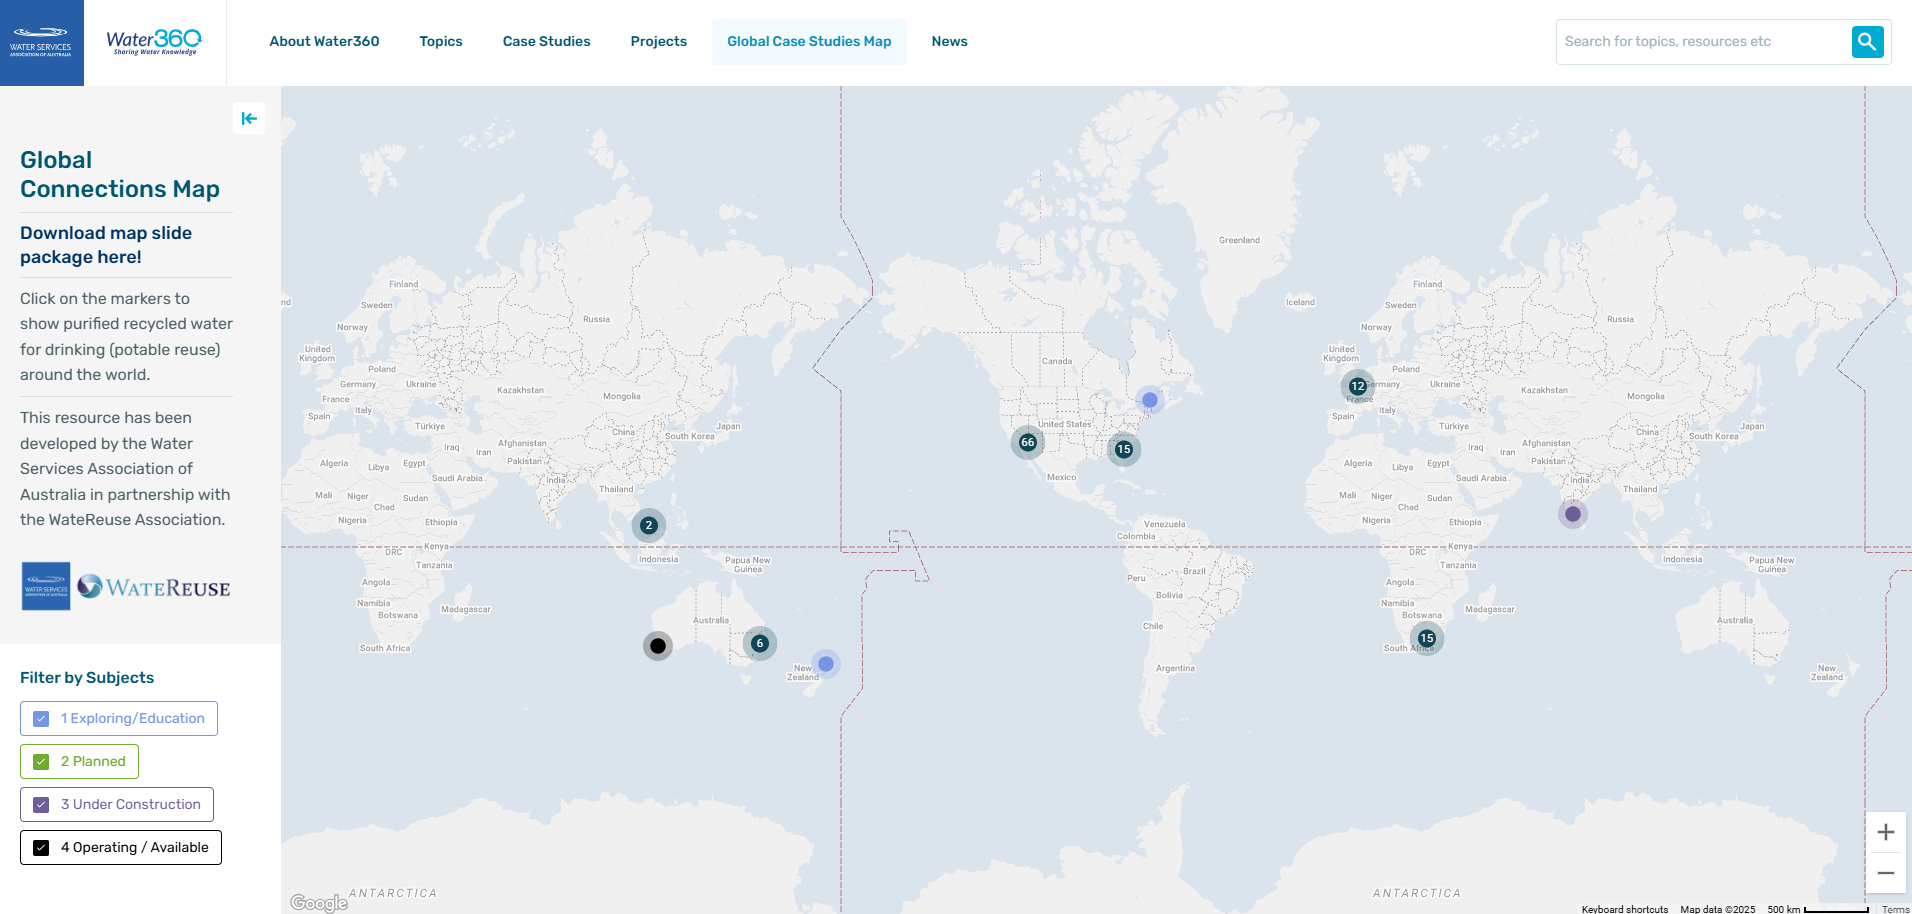Click the 12 cluster marker over Europe
The image size is (1912, 914).
coord(1357,385)
